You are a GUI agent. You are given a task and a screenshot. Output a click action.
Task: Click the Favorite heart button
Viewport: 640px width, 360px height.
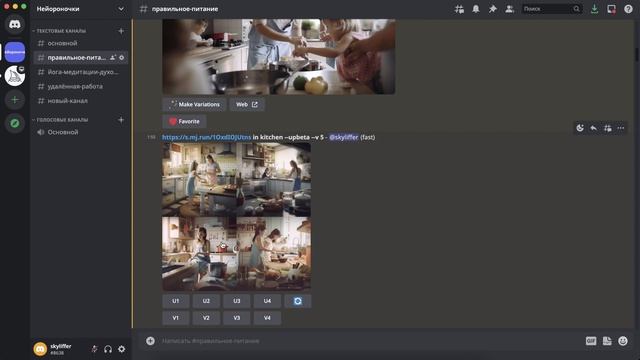click(184, 121)
